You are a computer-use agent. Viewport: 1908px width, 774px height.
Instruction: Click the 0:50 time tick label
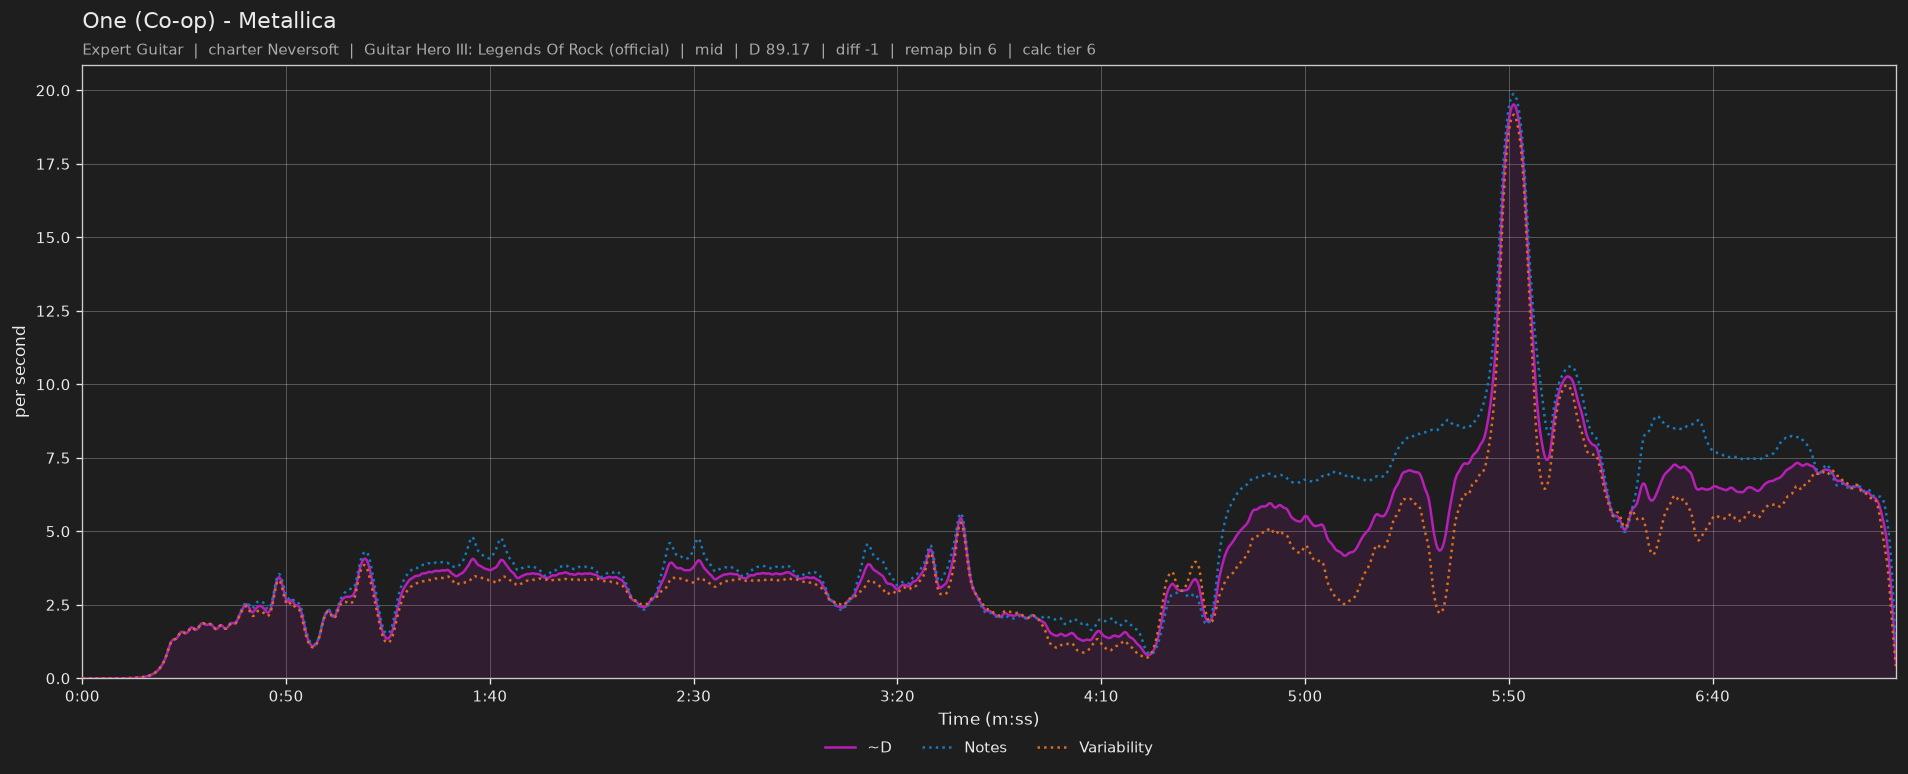coord(286,696)
